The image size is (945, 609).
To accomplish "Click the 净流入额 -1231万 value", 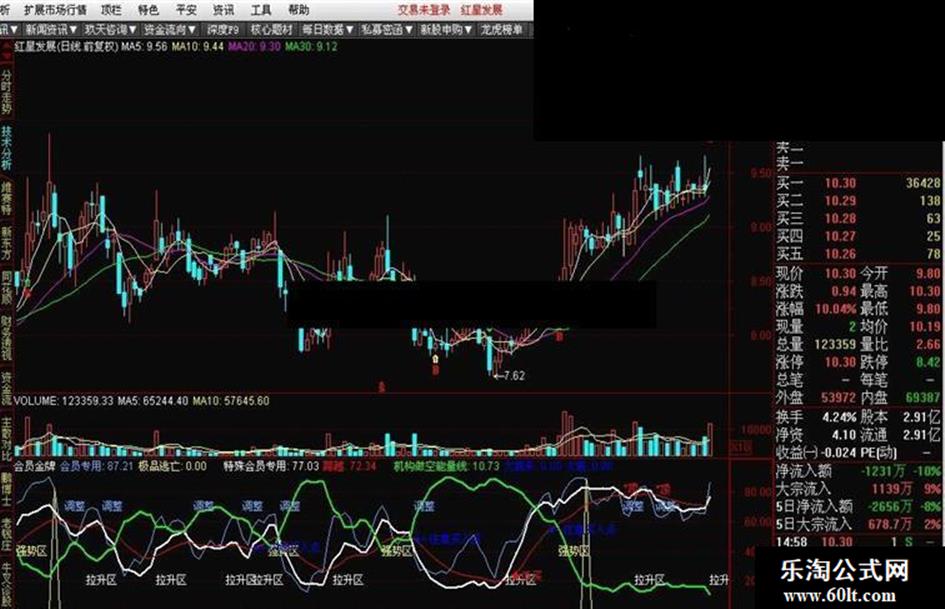I will pyautogui.click(x=883, y=471).
